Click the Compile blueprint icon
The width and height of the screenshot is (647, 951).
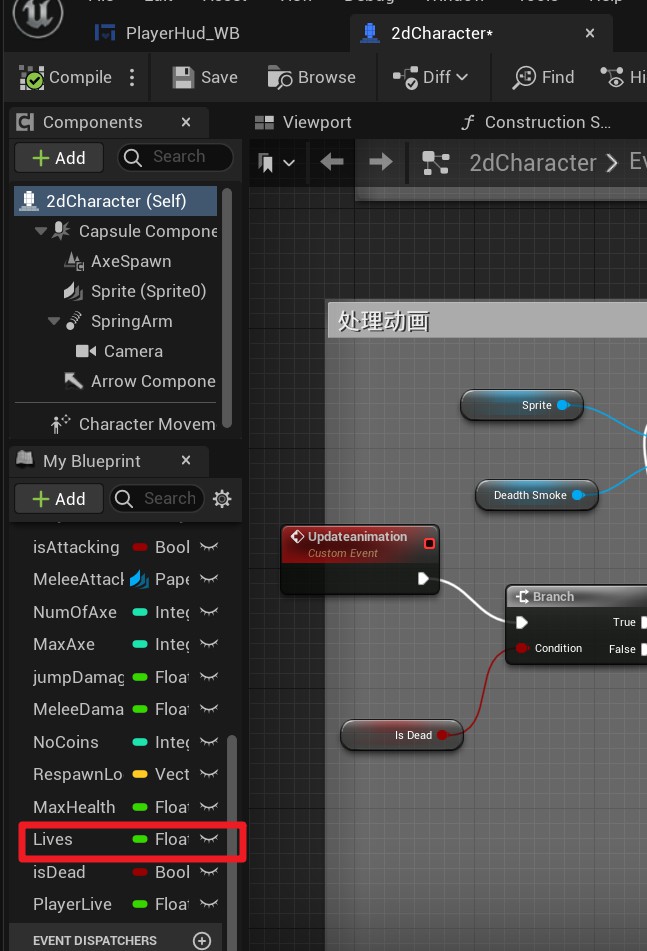pyautogui.click(x=33, y=78)
